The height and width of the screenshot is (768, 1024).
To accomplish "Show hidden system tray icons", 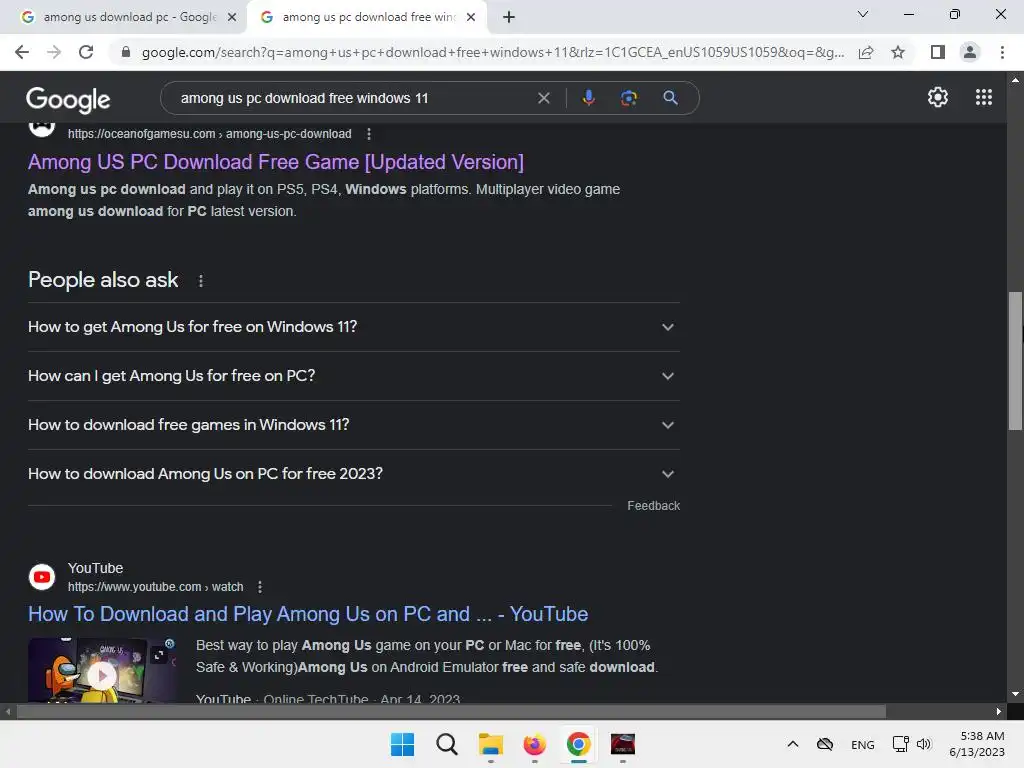I will click(x=793, y=744).
